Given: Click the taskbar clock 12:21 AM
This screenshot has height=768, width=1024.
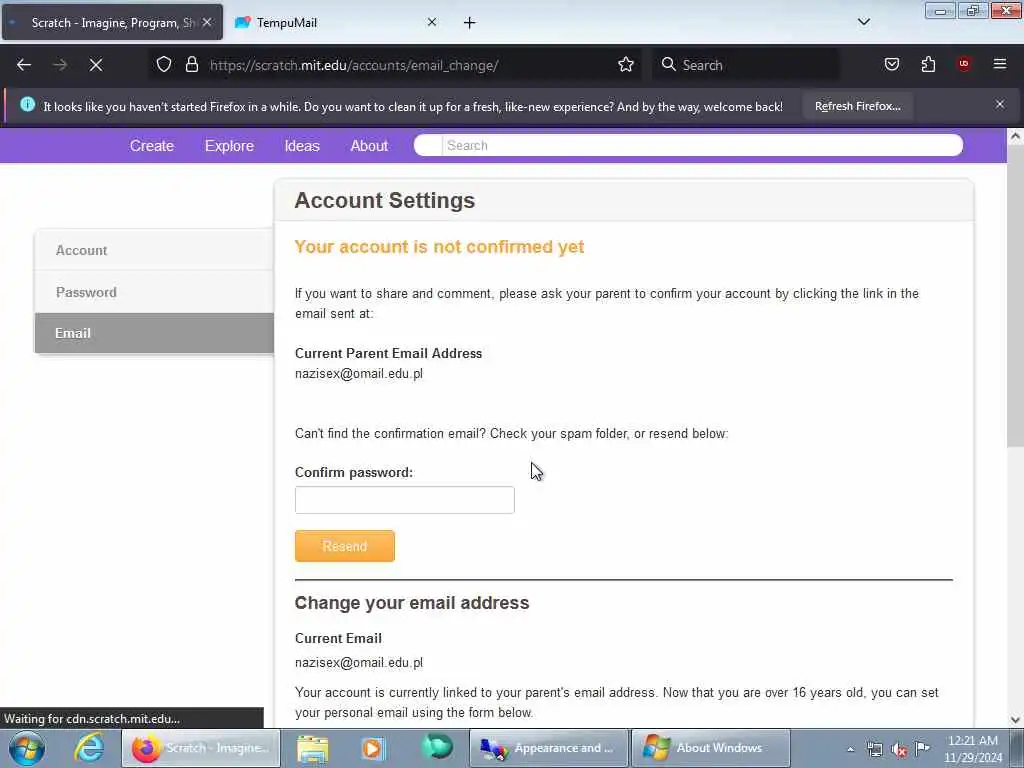Looking at the screenshot, I should [972, 741].
